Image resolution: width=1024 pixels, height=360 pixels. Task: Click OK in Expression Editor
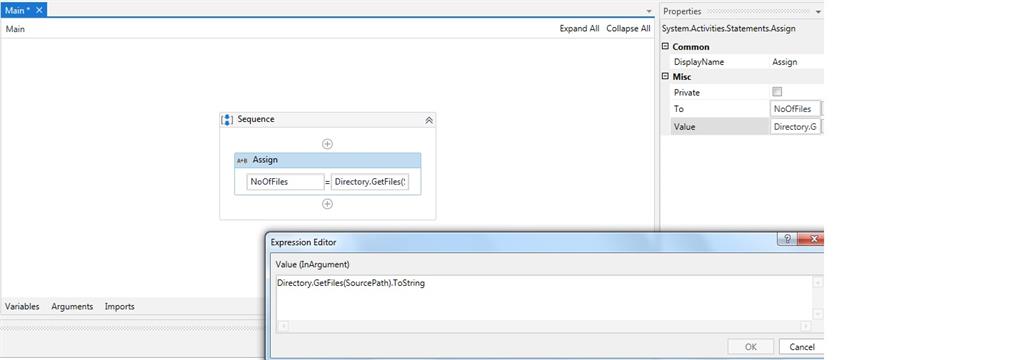(750, 347)
